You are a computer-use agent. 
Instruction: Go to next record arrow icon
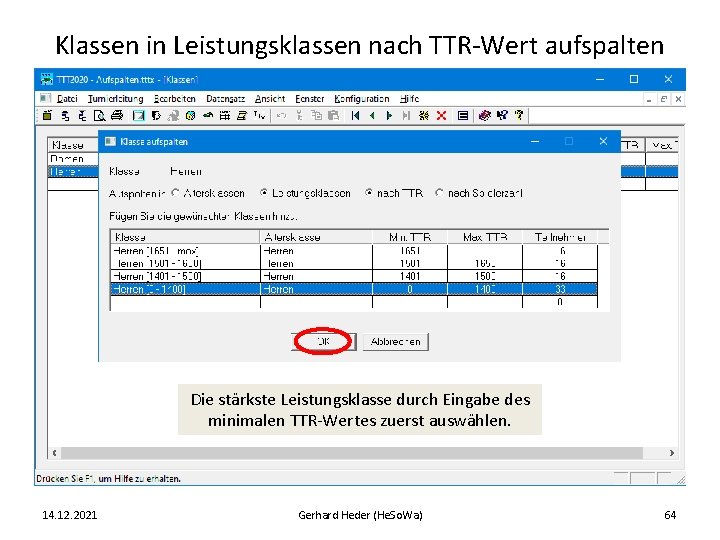click(x=389, y=116)
